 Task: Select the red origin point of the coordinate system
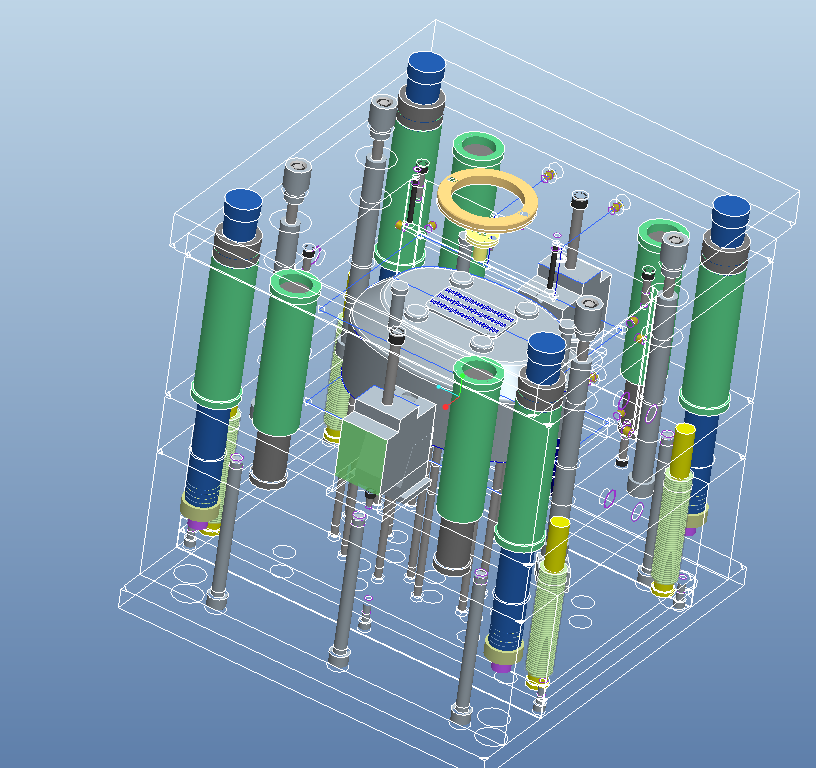coord(445,406)
